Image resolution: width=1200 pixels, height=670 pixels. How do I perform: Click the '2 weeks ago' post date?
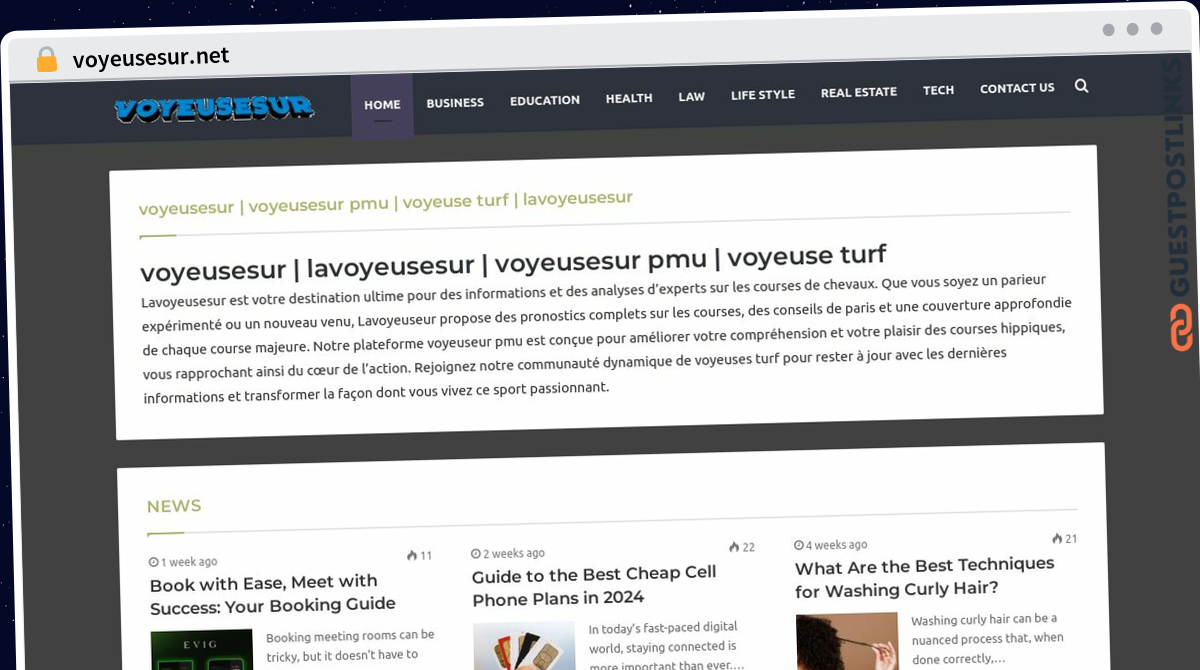click(514, 554)
